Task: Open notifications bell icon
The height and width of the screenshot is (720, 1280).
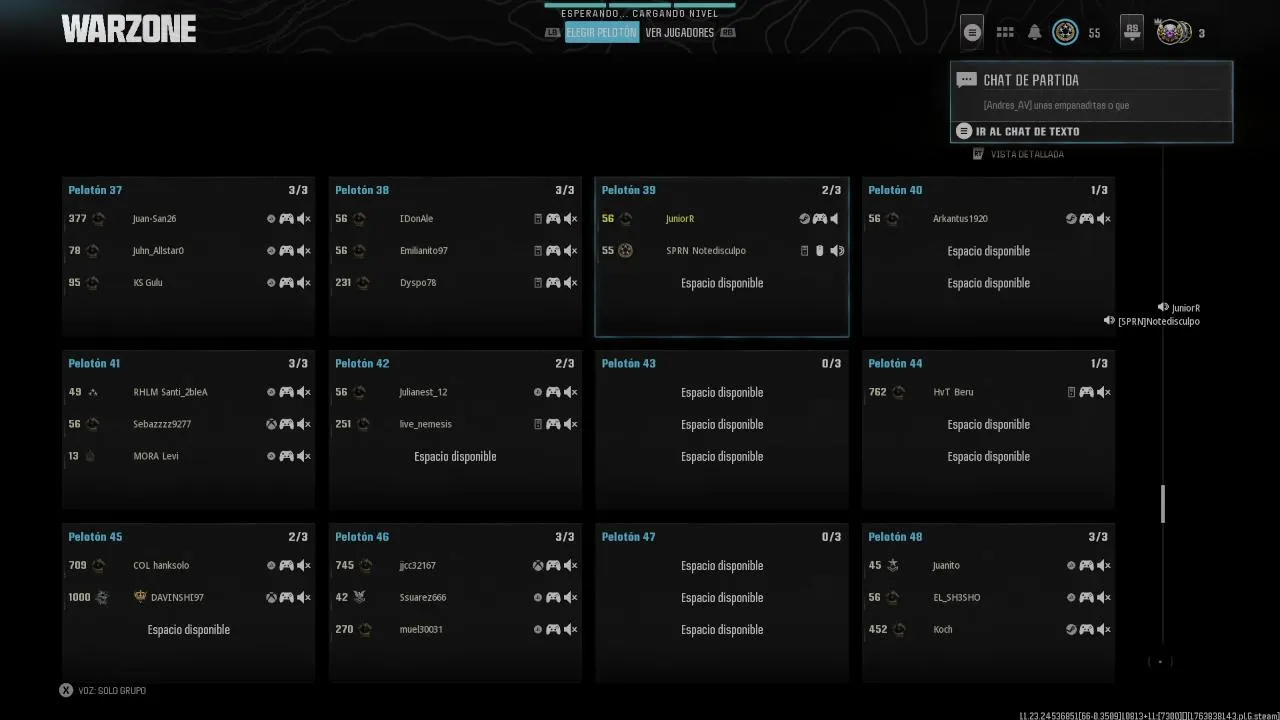Action: tap(1035, 32)
